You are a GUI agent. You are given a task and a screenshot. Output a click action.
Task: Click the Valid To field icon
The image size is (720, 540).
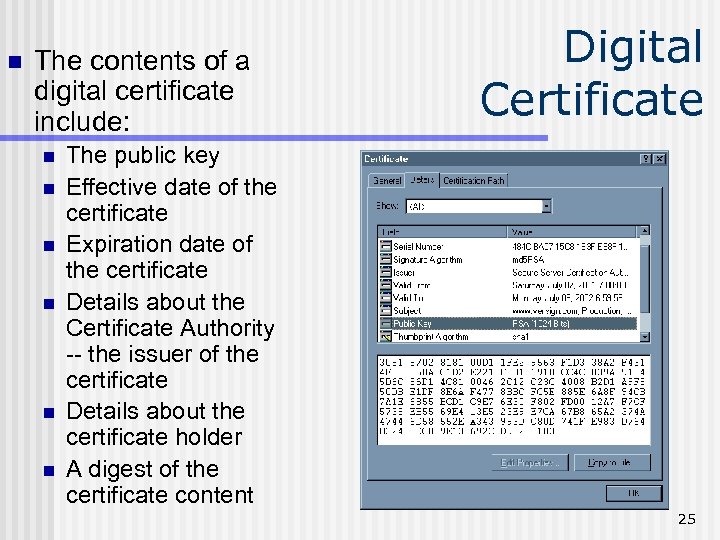[x=385, y=298]
